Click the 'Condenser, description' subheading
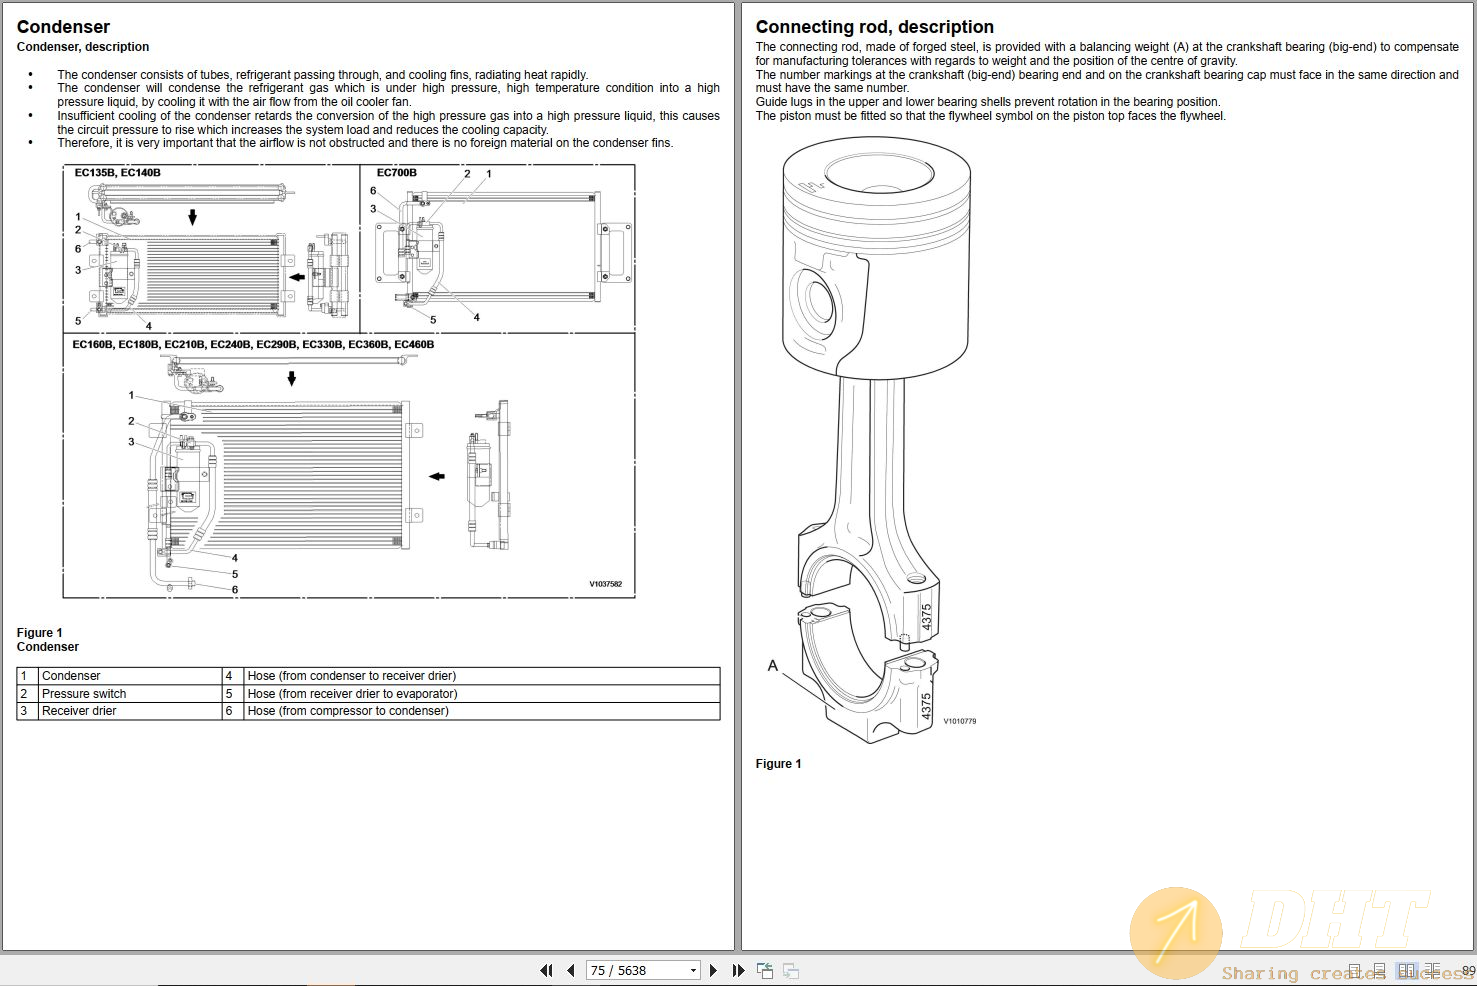The image size is (1477, 986). [x=83, y=47]
